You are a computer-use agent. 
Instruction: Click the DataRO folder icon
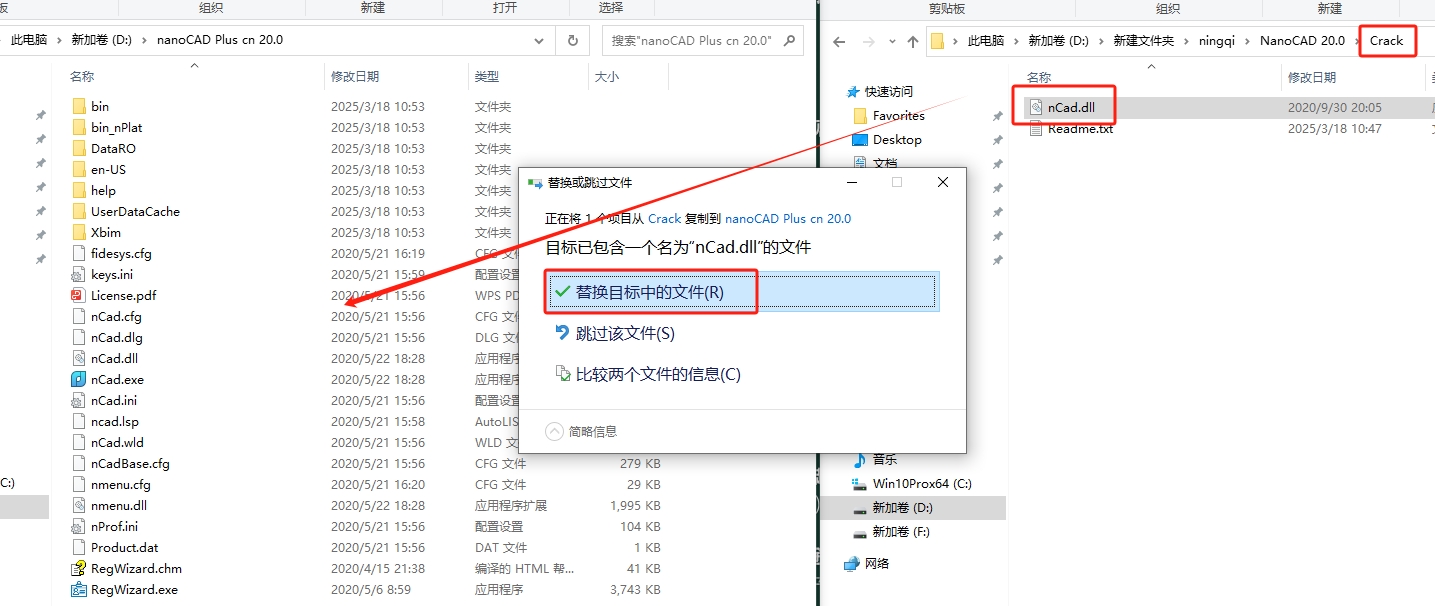(x=79, y=148)
